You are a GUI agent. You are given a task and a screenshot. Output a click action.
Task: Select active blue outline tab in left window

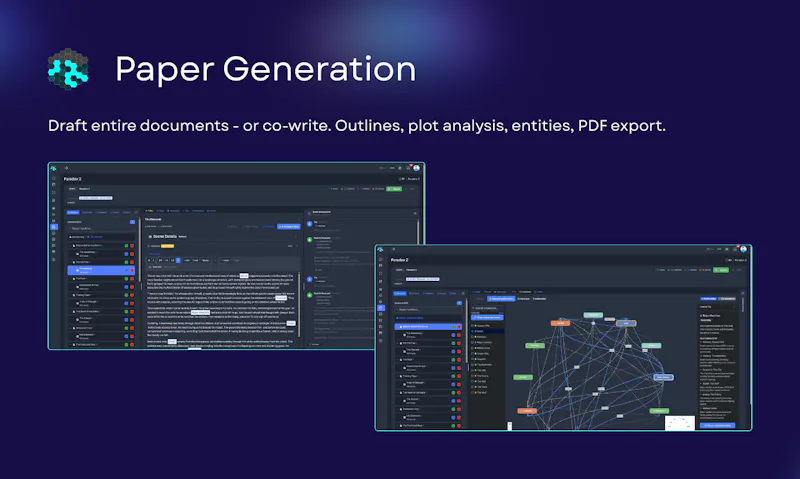point(73,212)
